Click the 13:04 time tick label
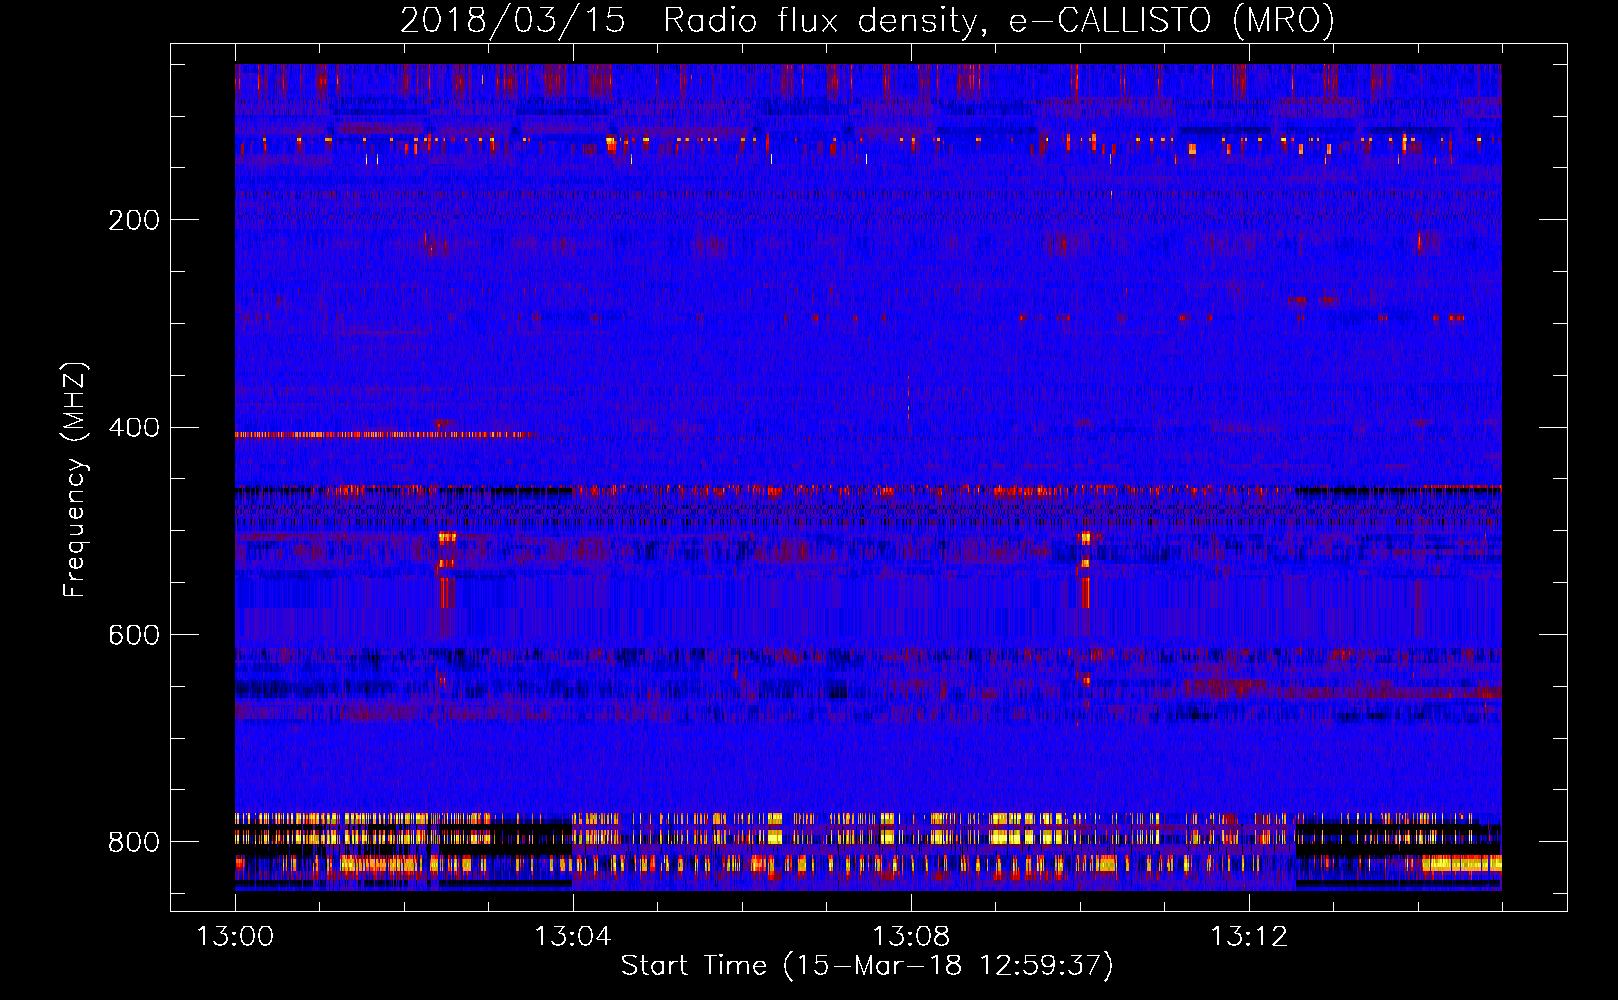Image resolution: width=1618 pixels, height=1000 pixels. click(573, 937)
